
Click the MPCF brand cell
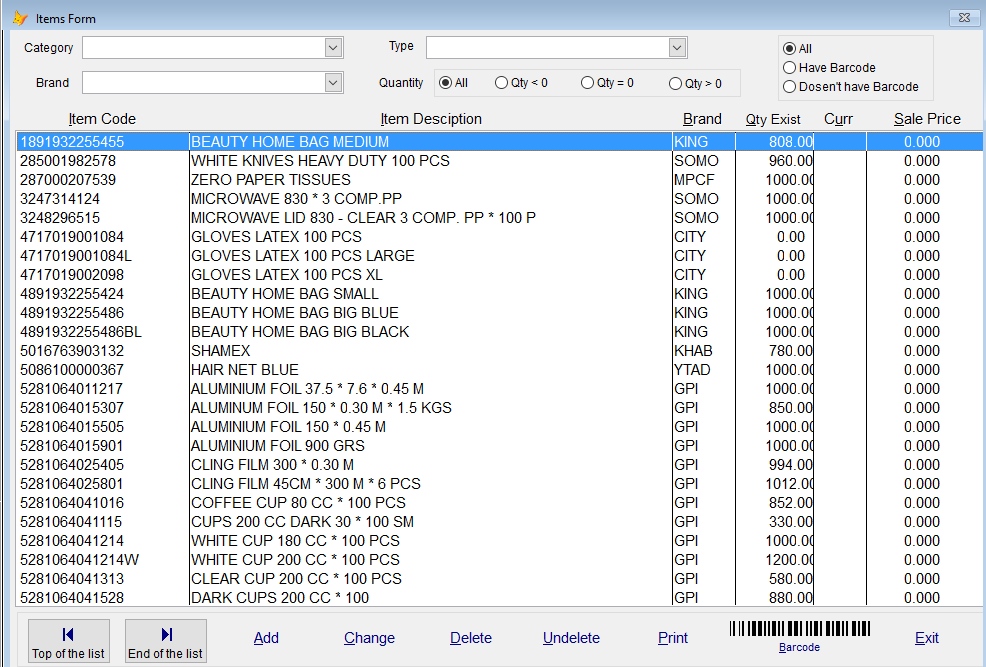point(694,180)
